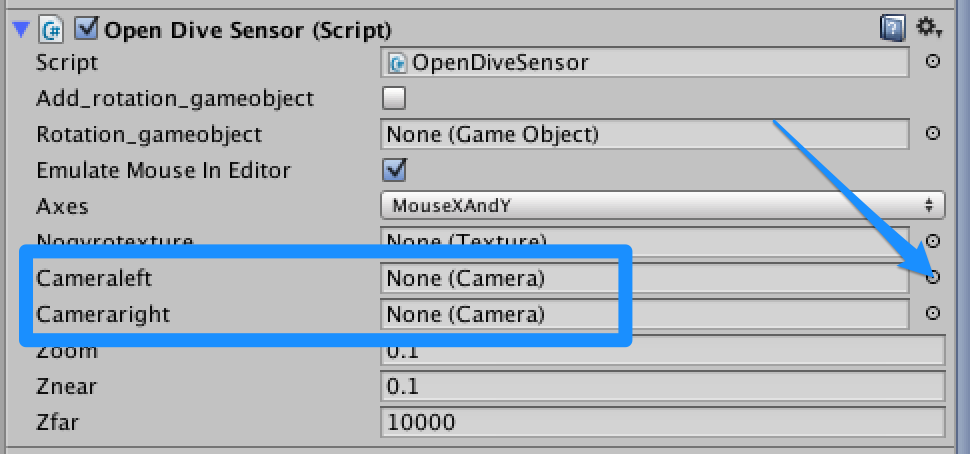The width and height of the screenshot is (970, 454).
Task: Click the object picker for Script field
Action: pyautogui.click(x=932, y=61)
